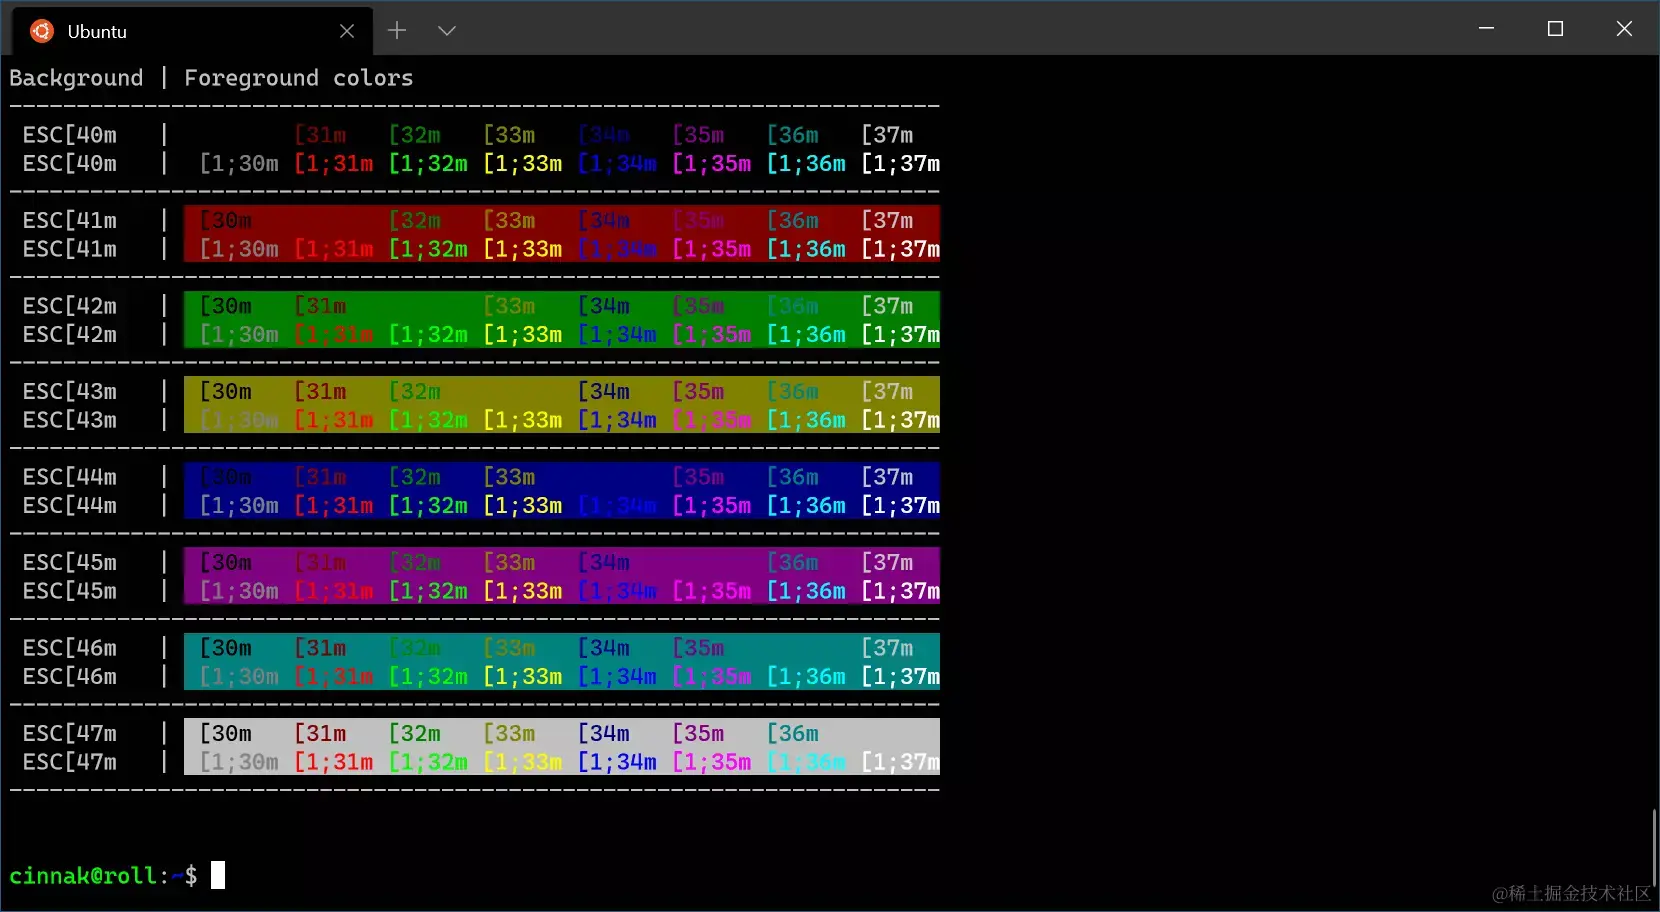Click [1;34m on the cyan ESC[46m background
This screenshot has width=1660, height=912.
(x=617, y=676)
